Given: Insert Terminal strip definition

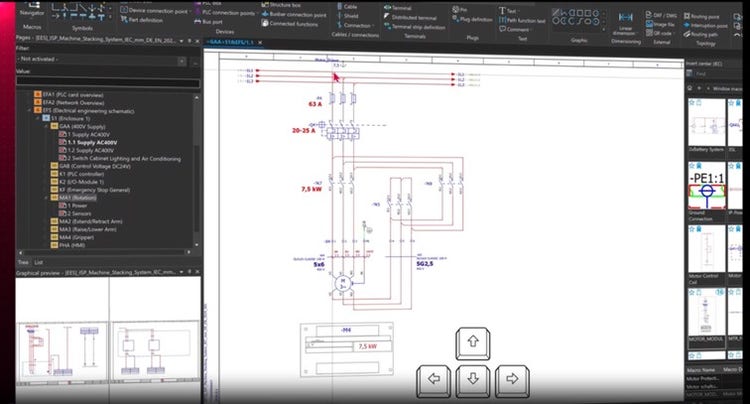Looking at the screenshot, I should click(x=414, y=27).
